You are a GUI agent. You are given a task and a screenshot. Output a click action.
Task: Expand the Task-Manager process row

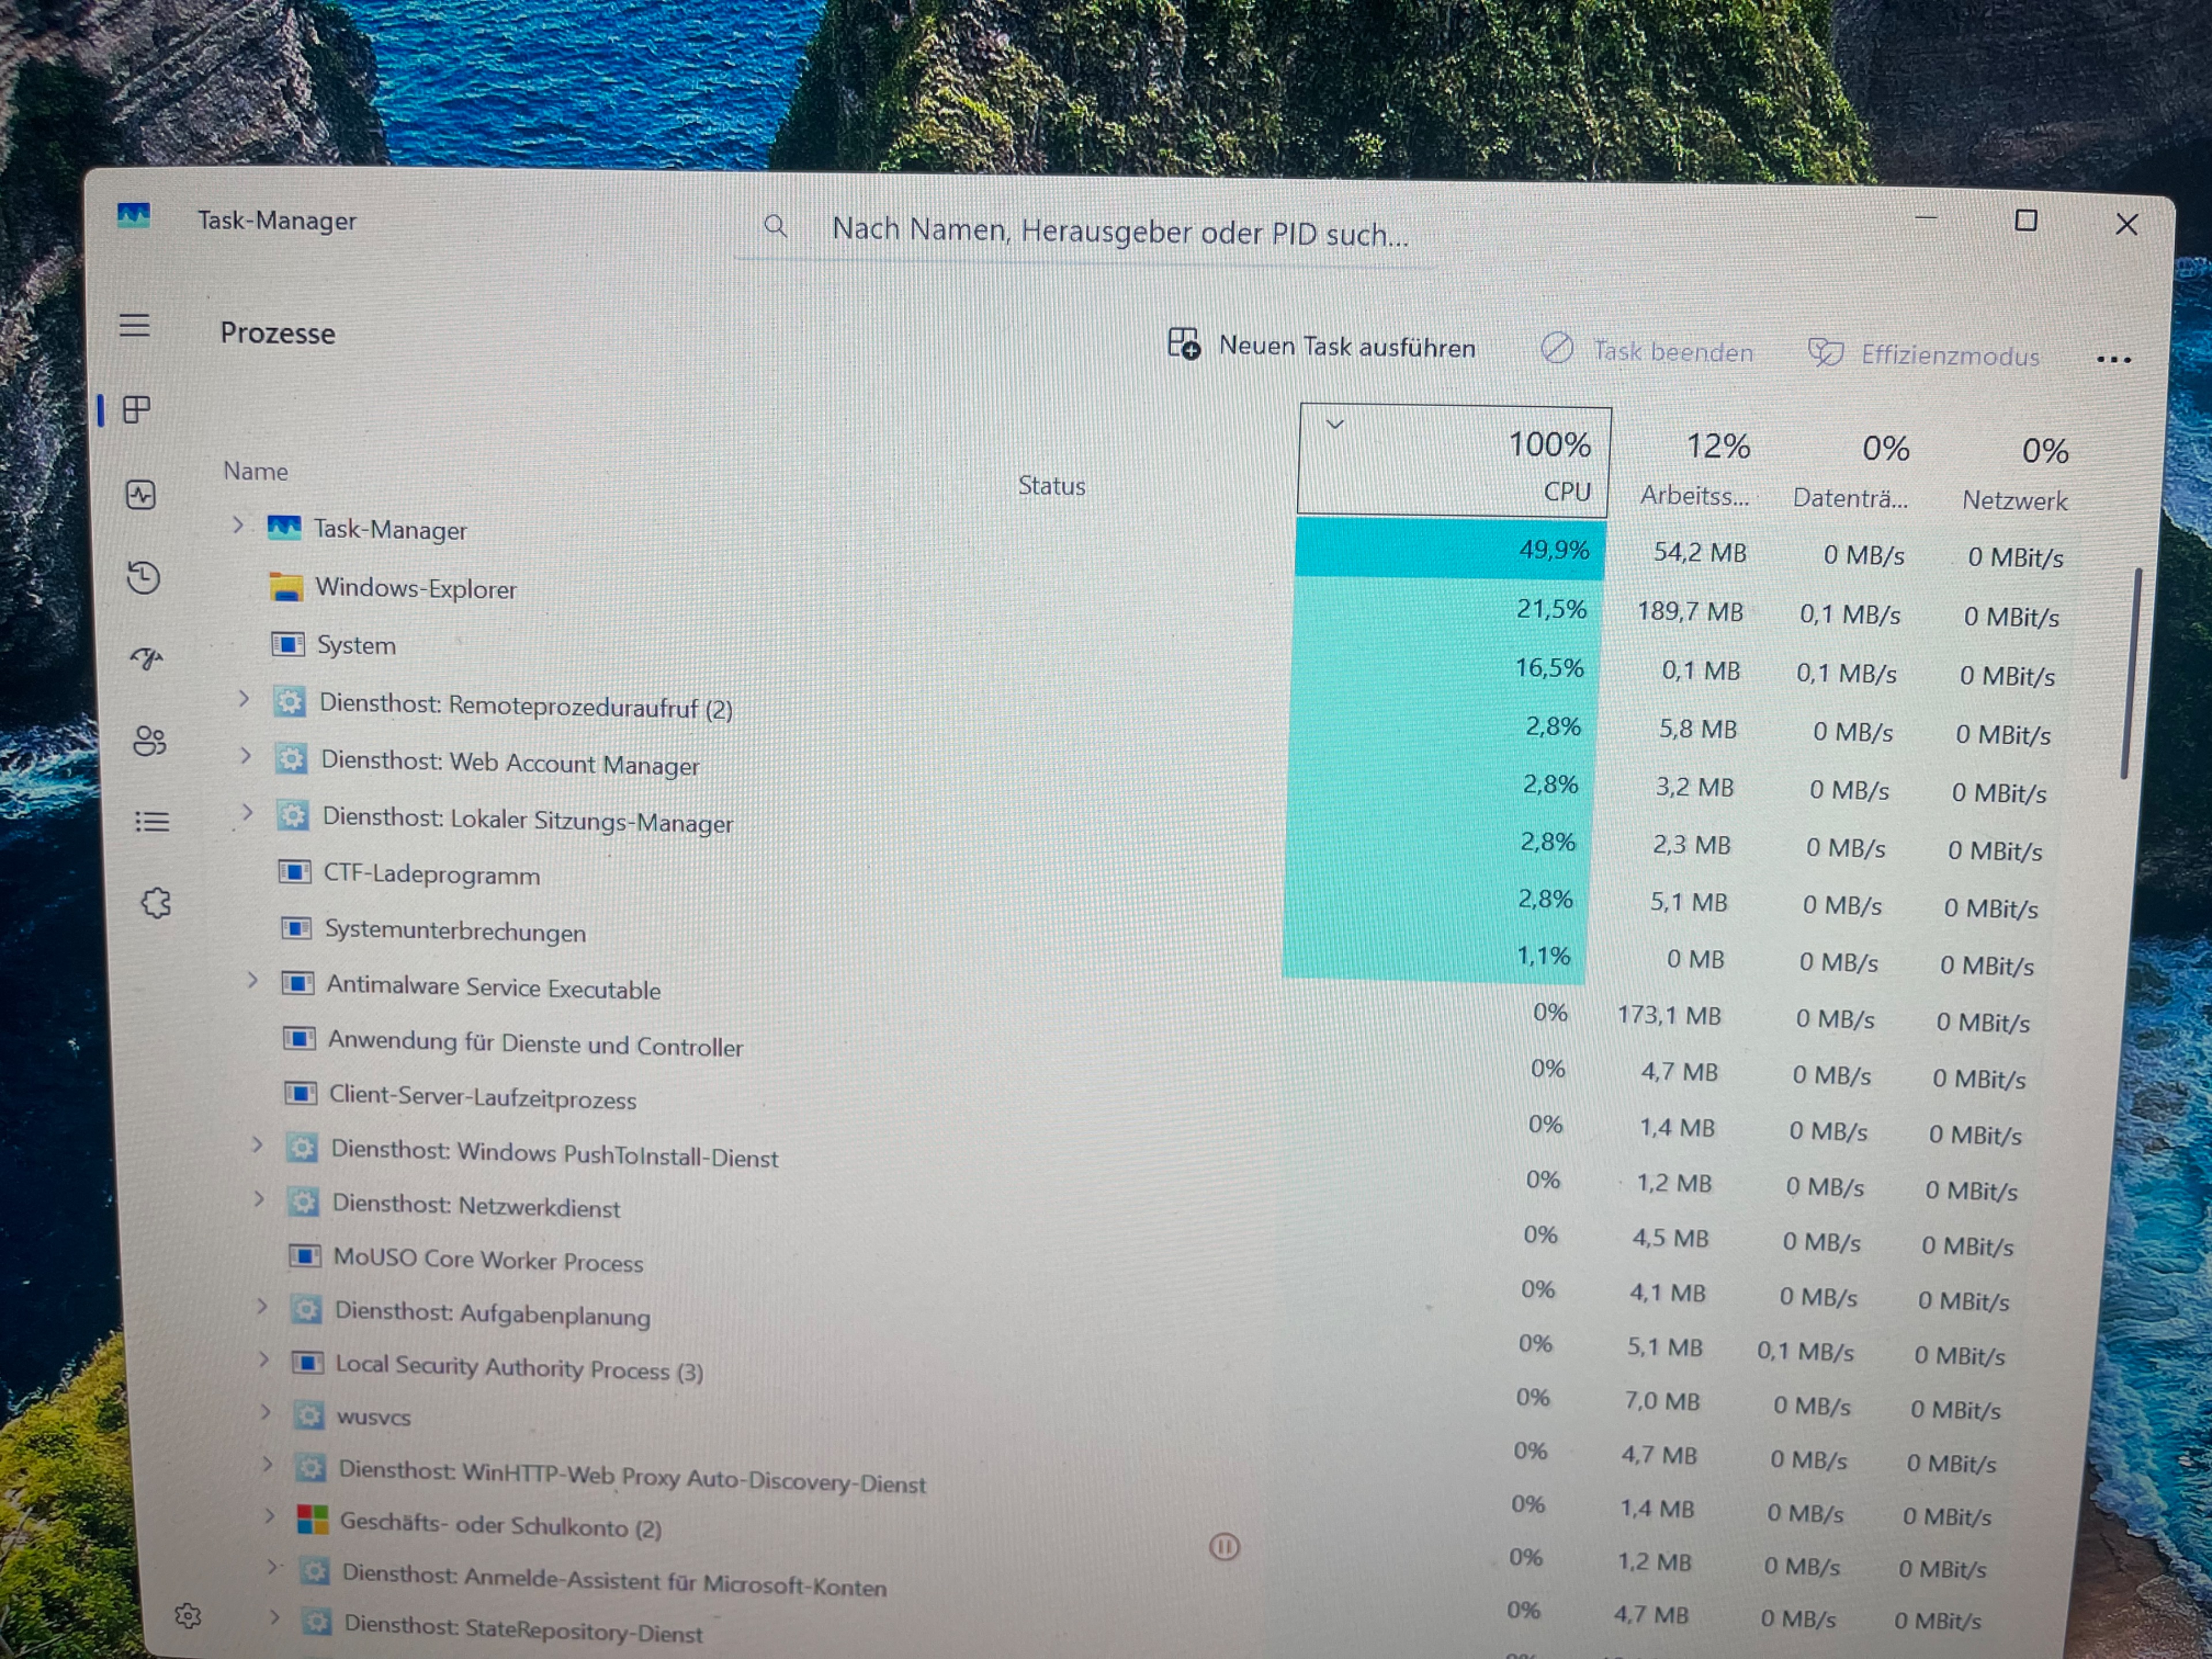click(x=238, y=525)
